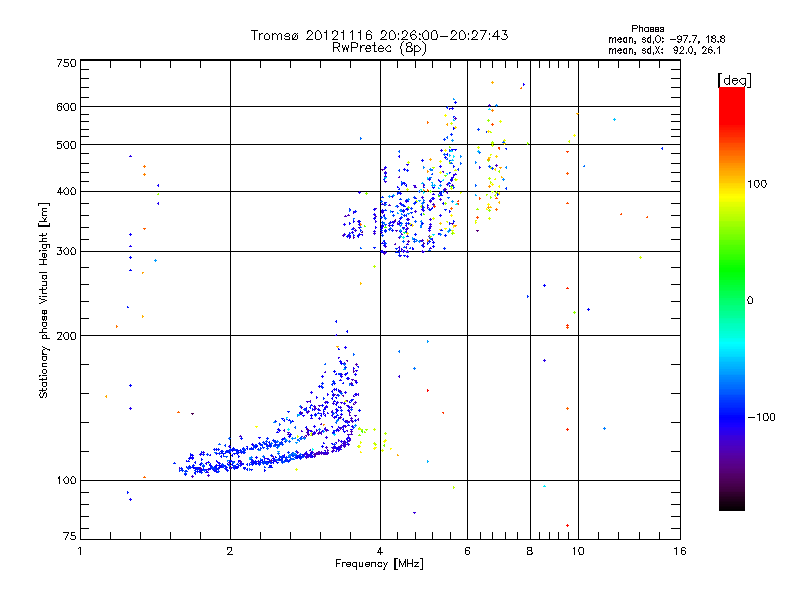Click the x-axis '8' tick label
Viewport: 800px width, 600px height.
530,551
